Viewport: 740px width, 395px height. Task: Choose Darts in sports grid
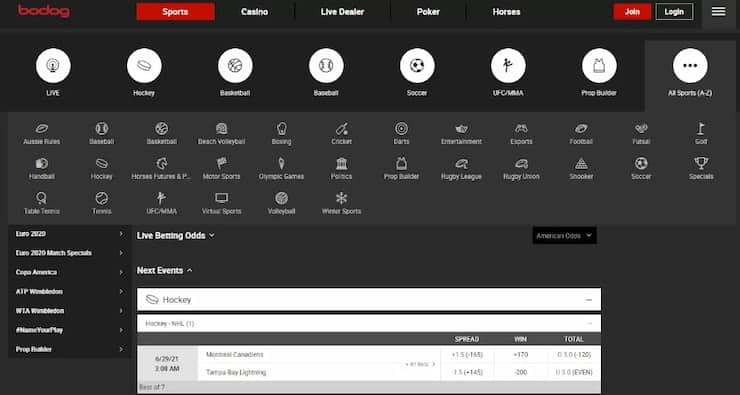[x=401, y=134]
